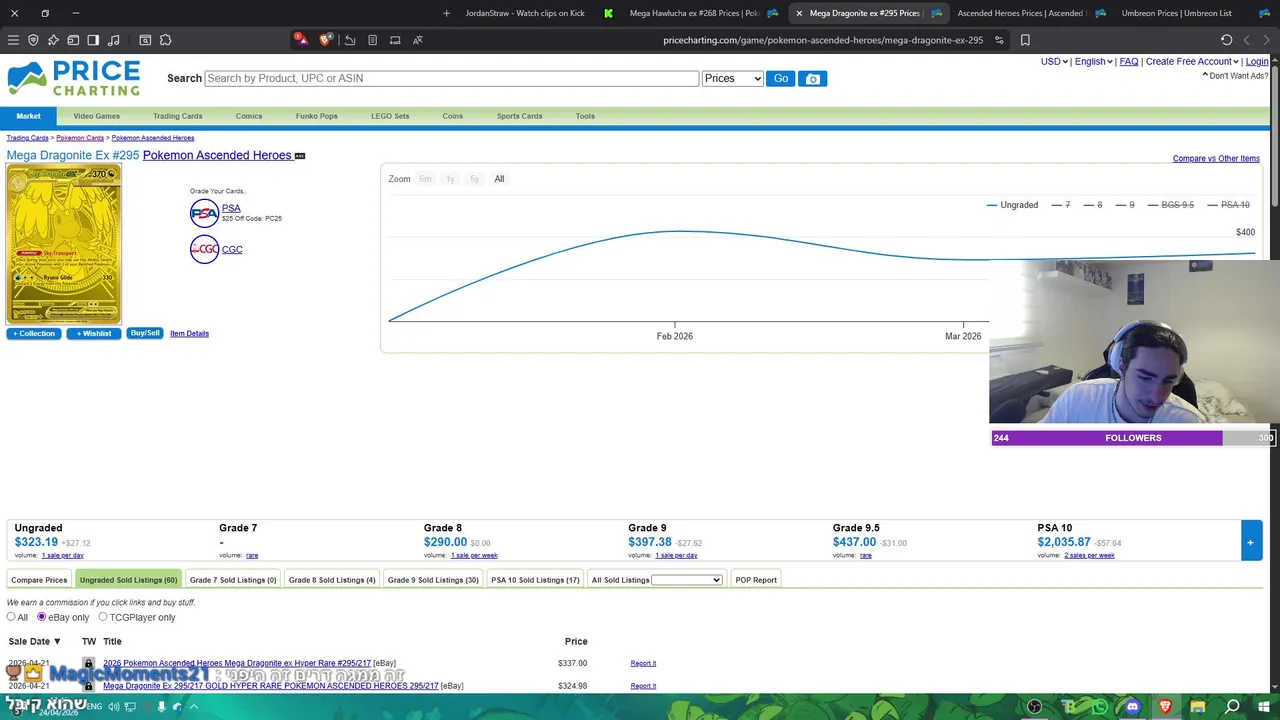Open Compare vs Other Items link
This screenshot has width=1280, height=720.
tap(1216, 159)
